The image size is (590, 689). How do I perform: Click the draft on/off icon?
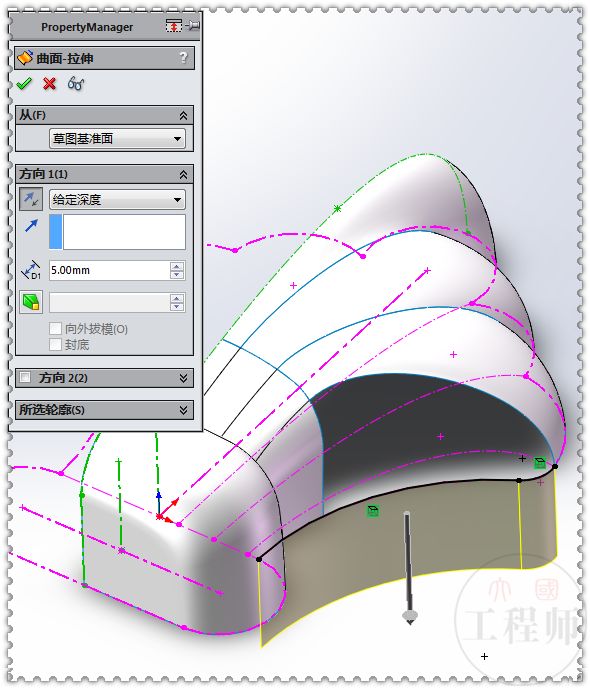click(x=31, y=302)
